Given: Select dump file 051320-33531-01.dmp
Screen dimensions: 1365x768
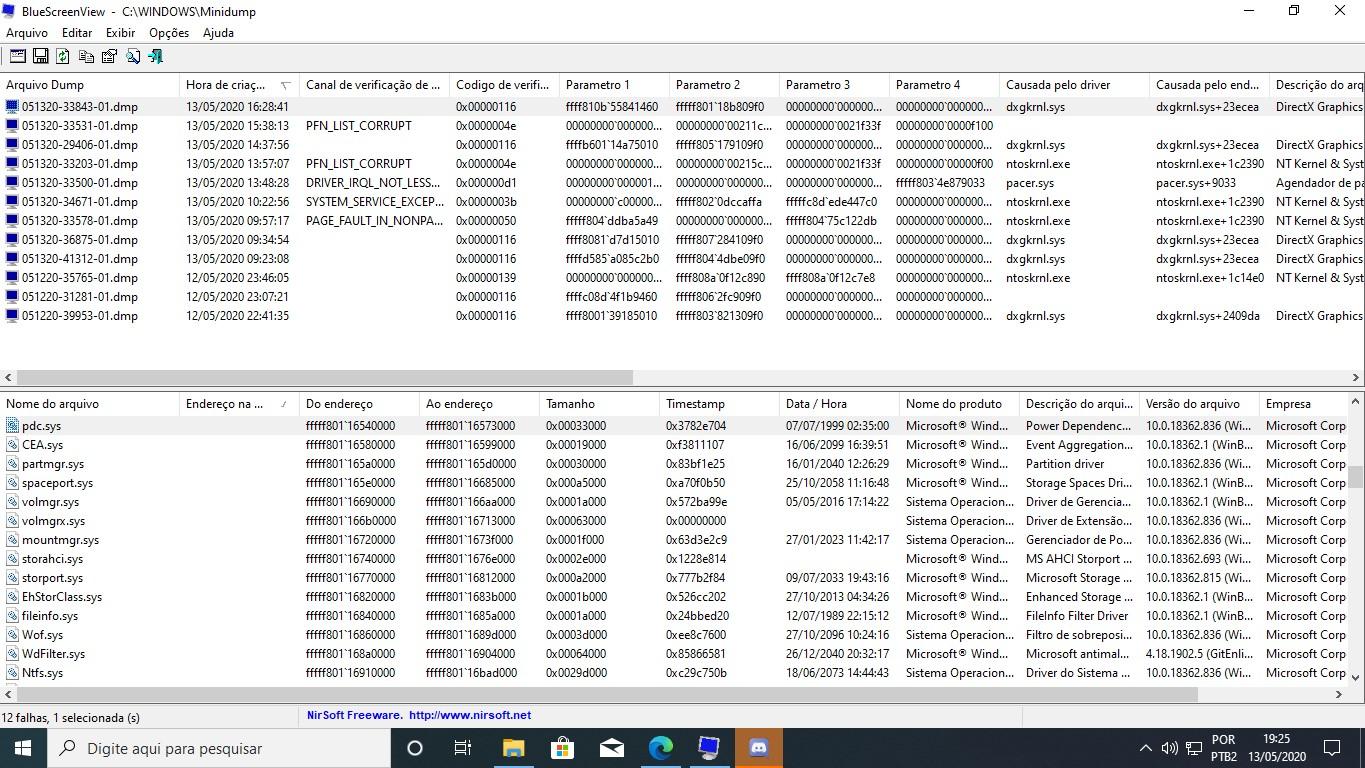Looking at the screenshot, I should (x=80, y=126).
